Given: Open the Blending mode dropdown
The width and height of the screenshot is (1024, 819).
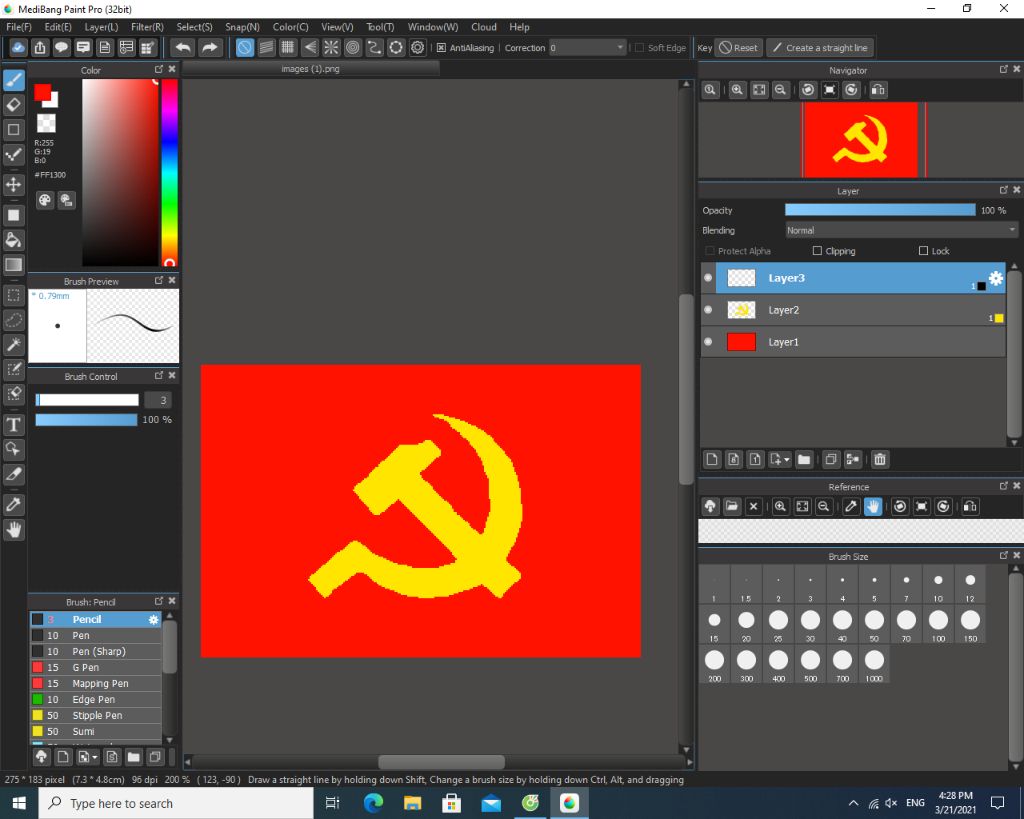Looking at the screenshot, I should (901, 231).
